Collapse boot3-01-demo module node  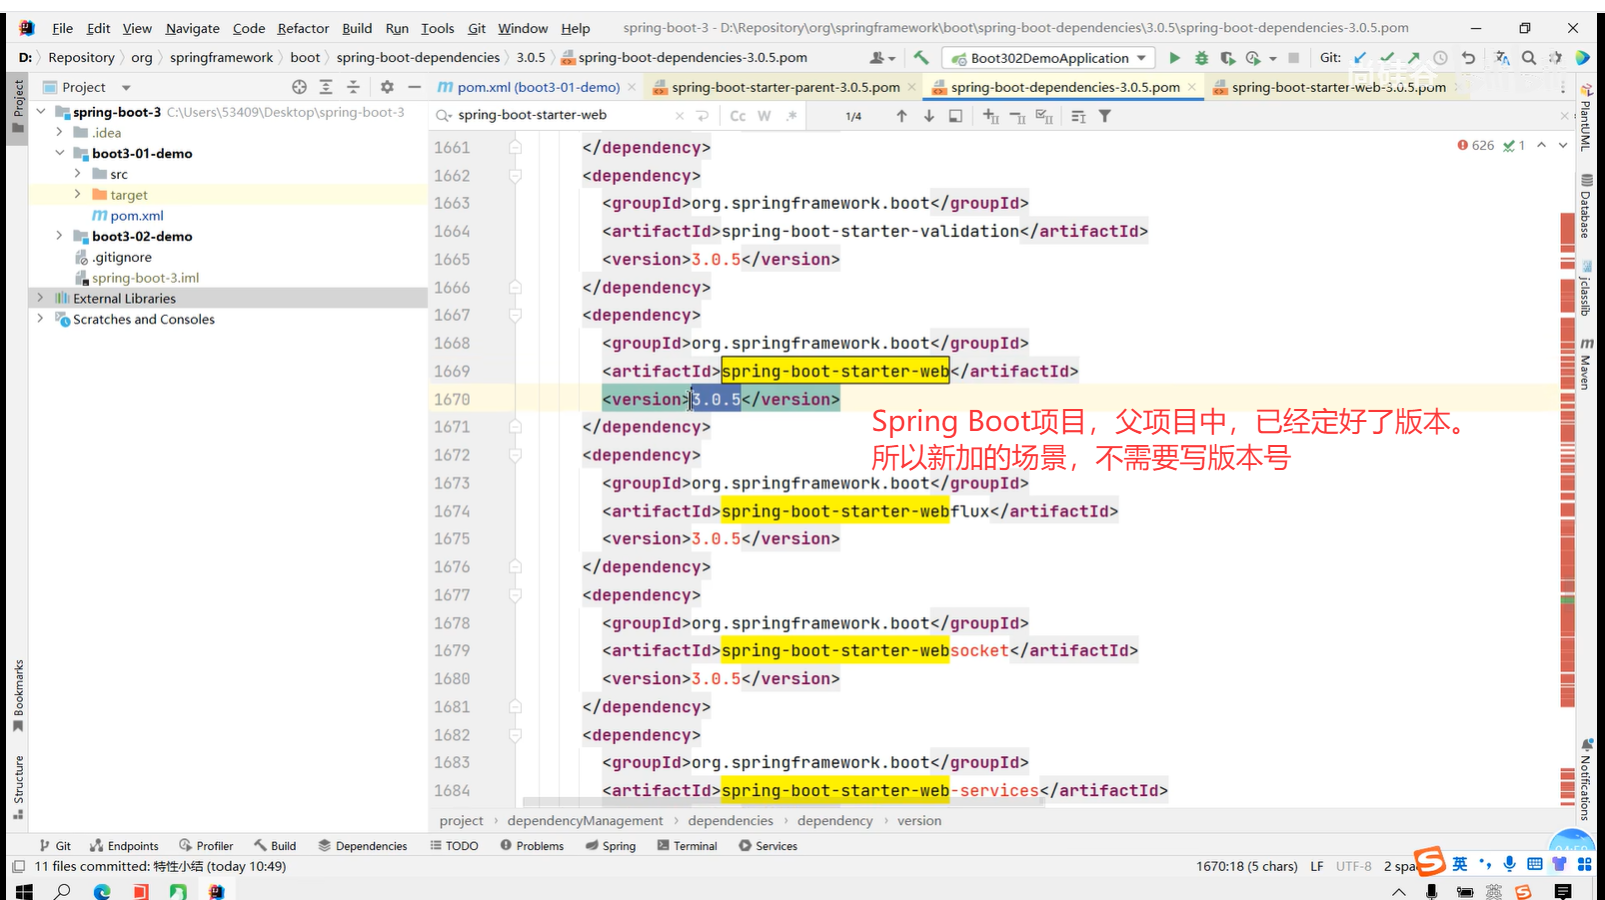point(59,153)
